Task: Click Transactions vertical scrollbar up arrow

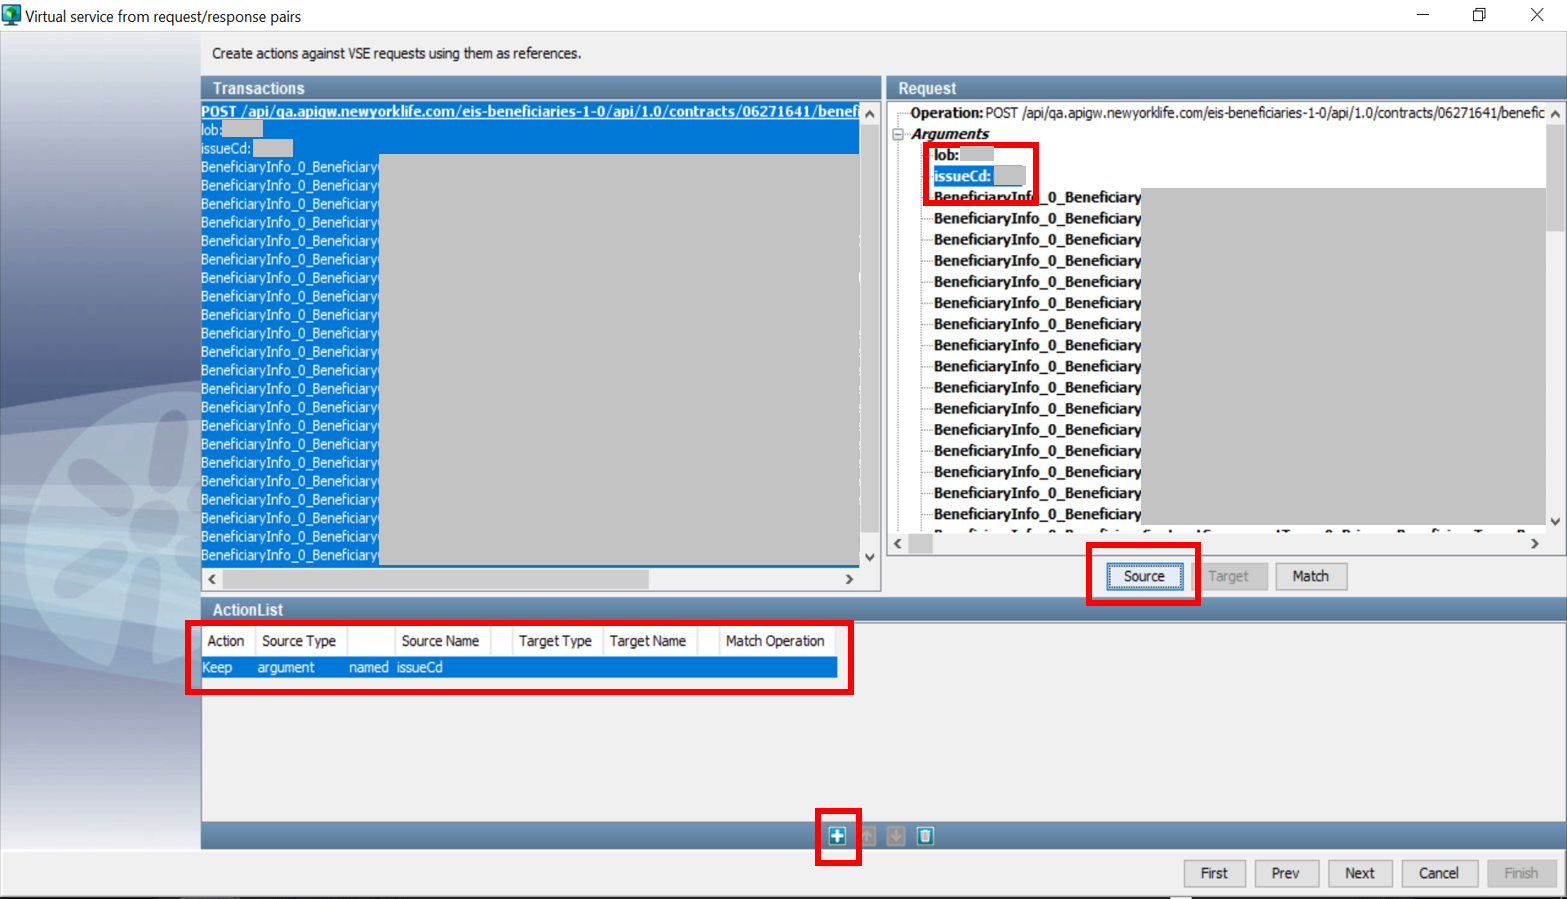Action: [870, 113]
